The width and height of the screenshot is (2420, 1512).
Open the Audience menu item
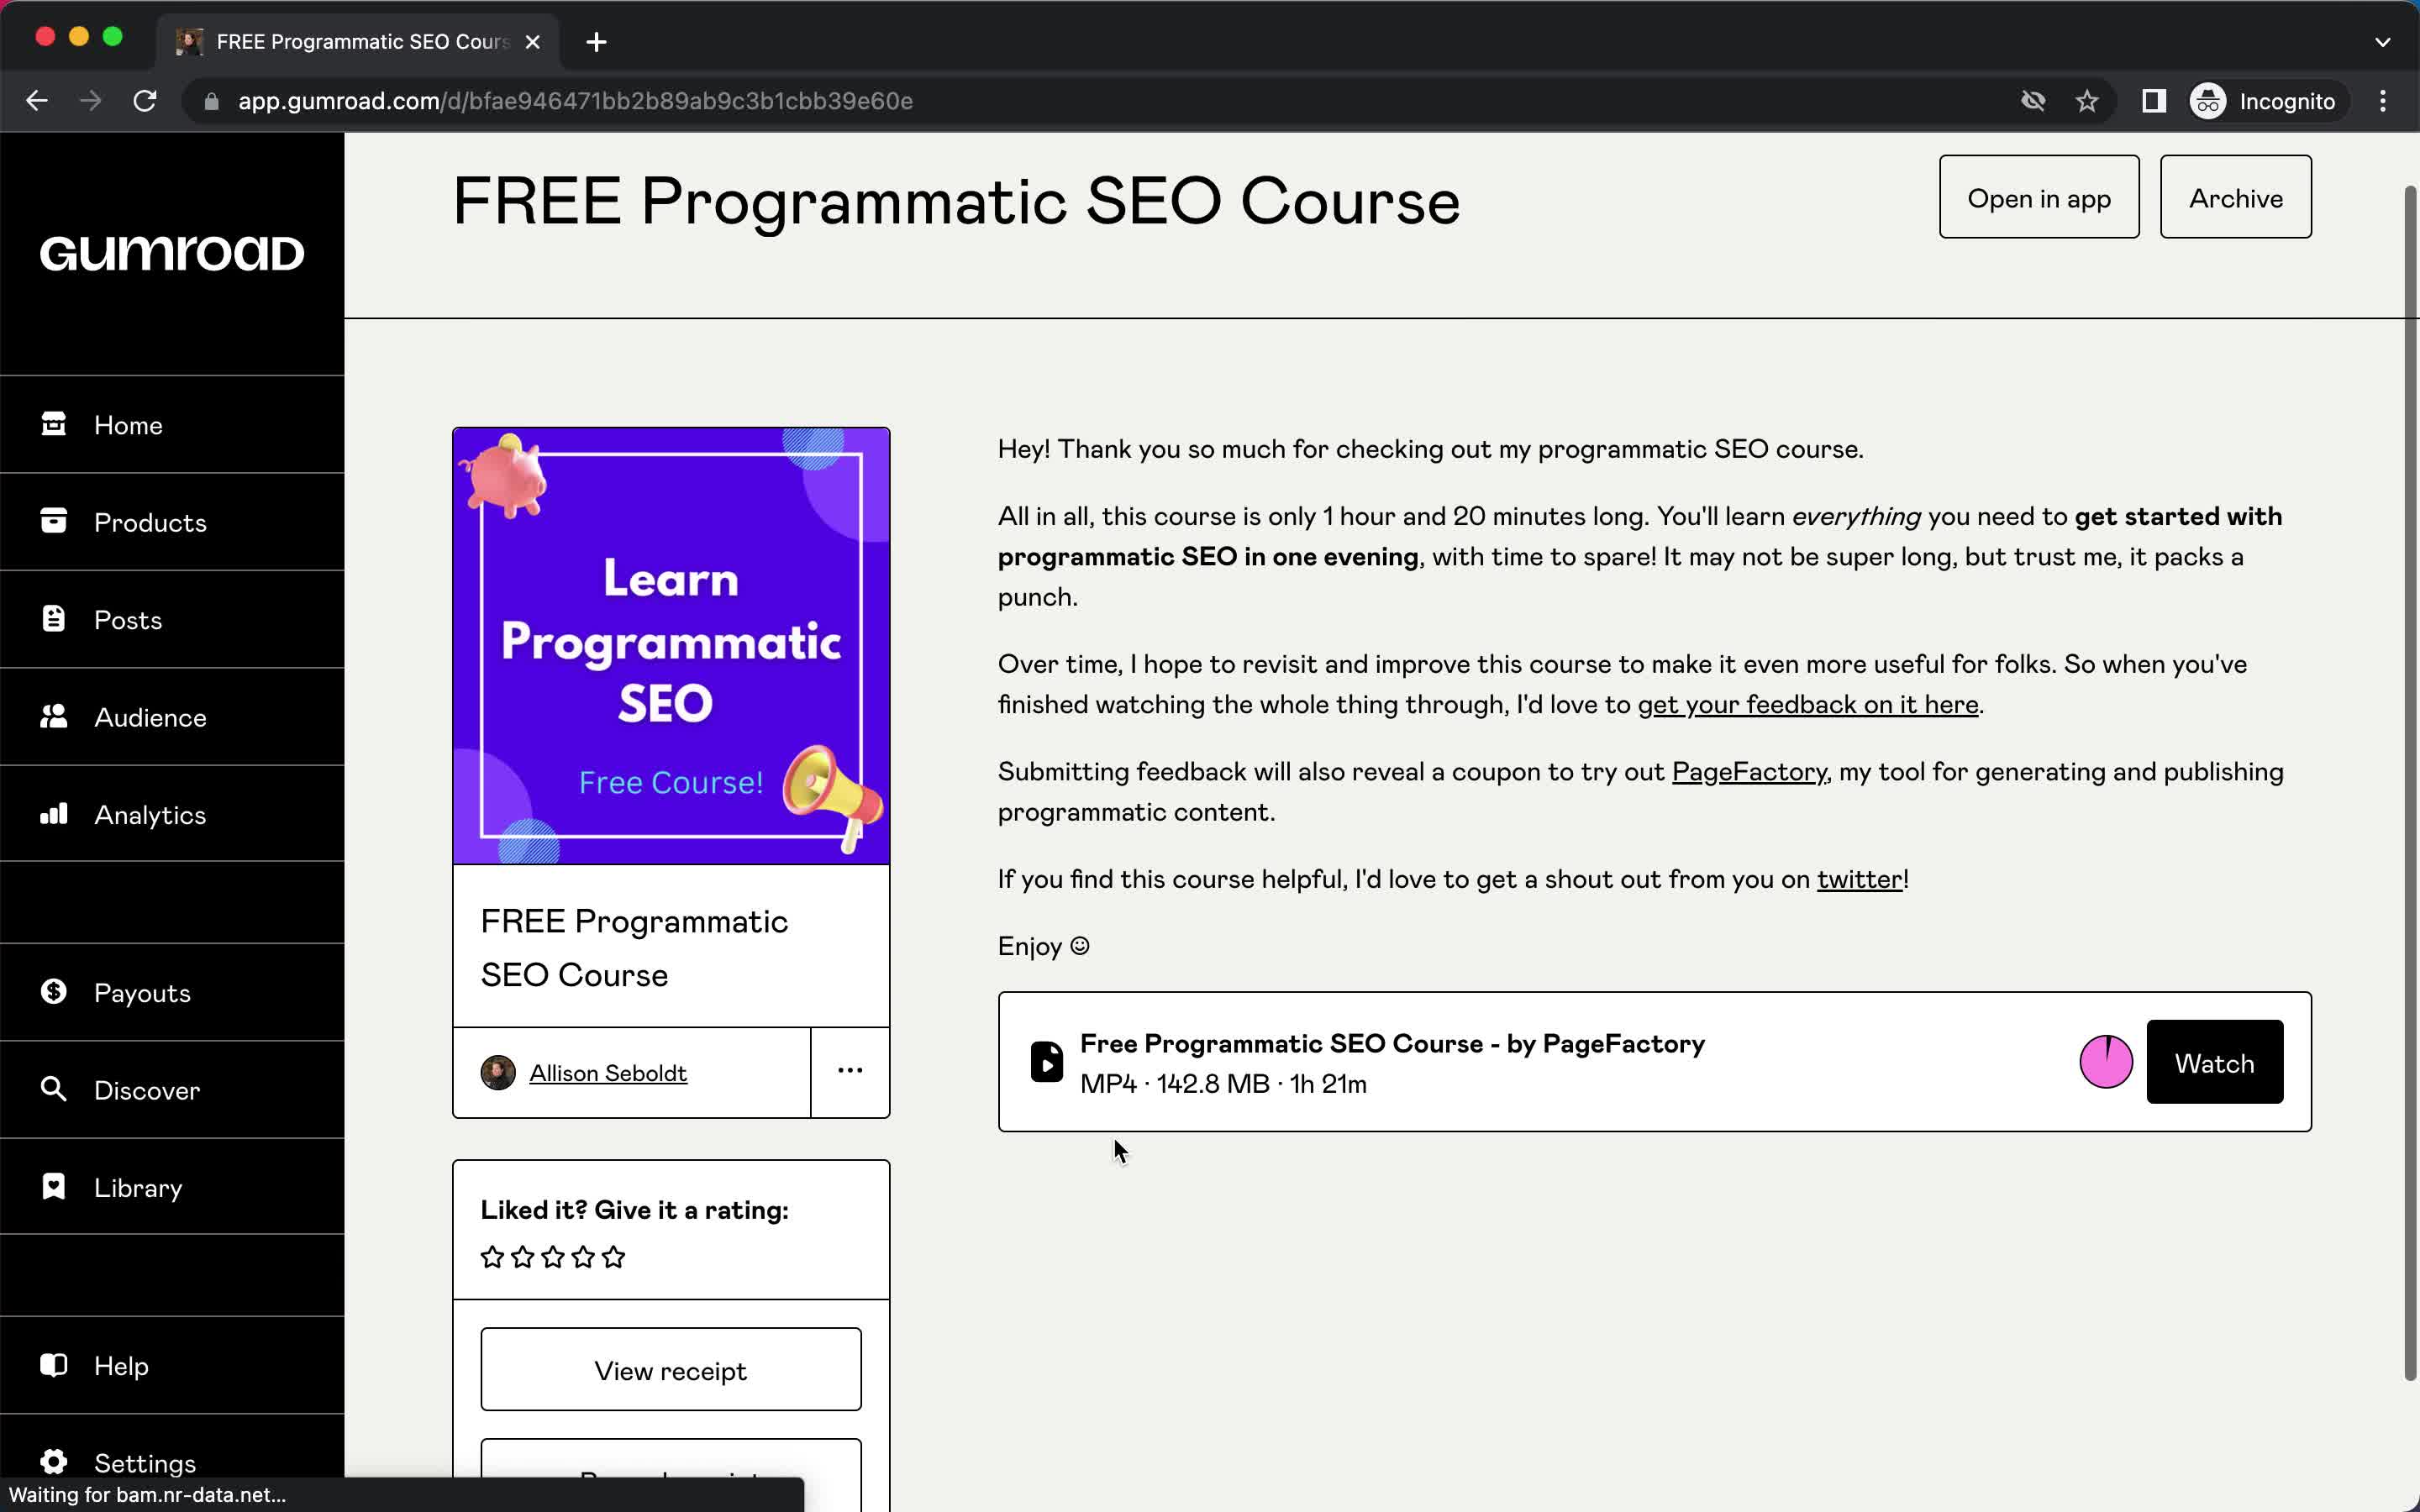point(172,717)
